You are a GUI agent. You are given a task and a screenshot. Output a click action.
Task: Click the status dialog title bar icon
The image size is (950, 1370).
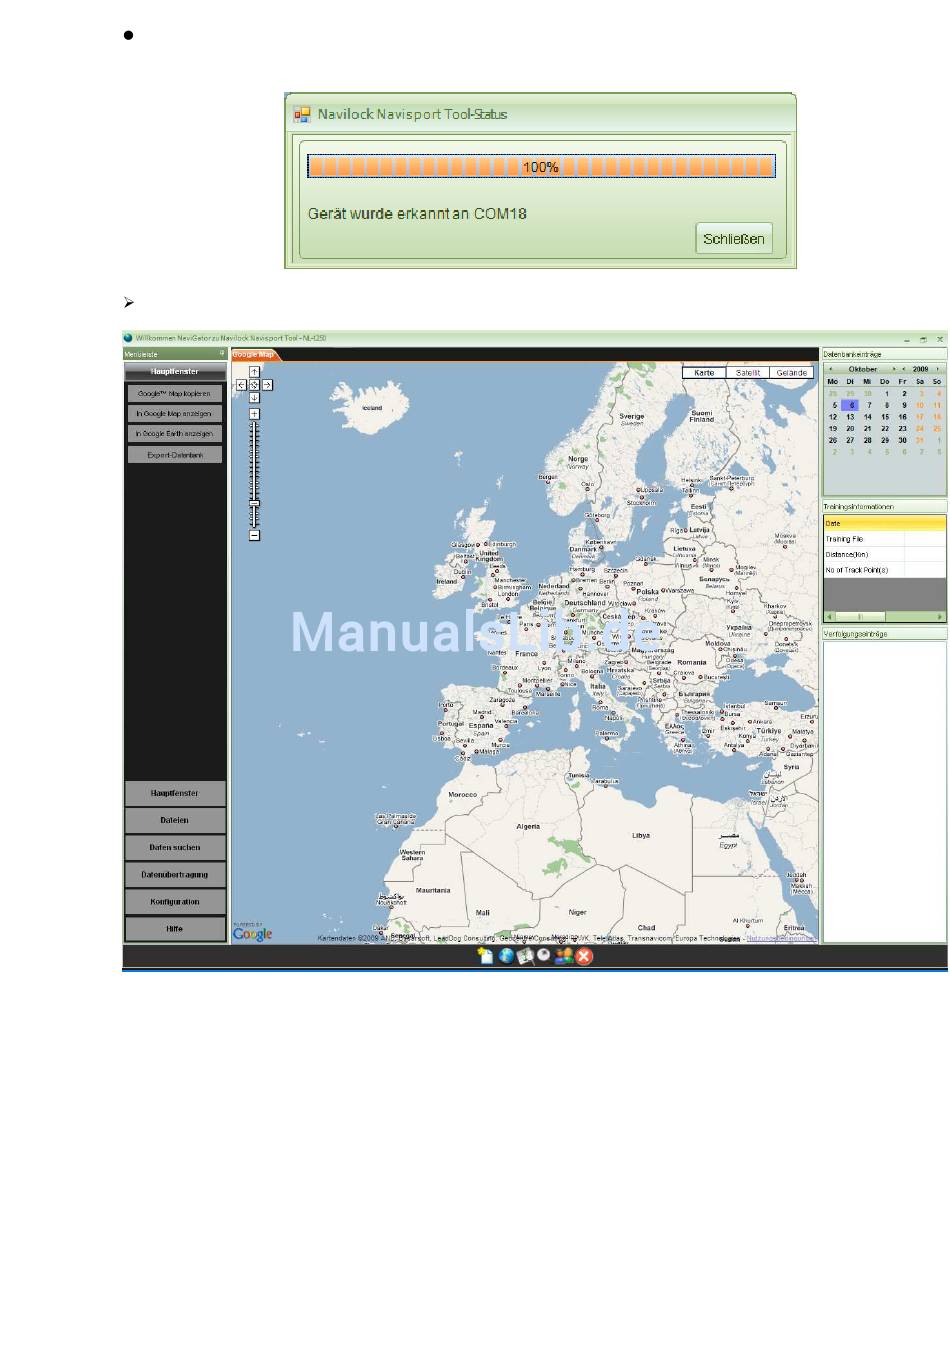tap(302, 114)
